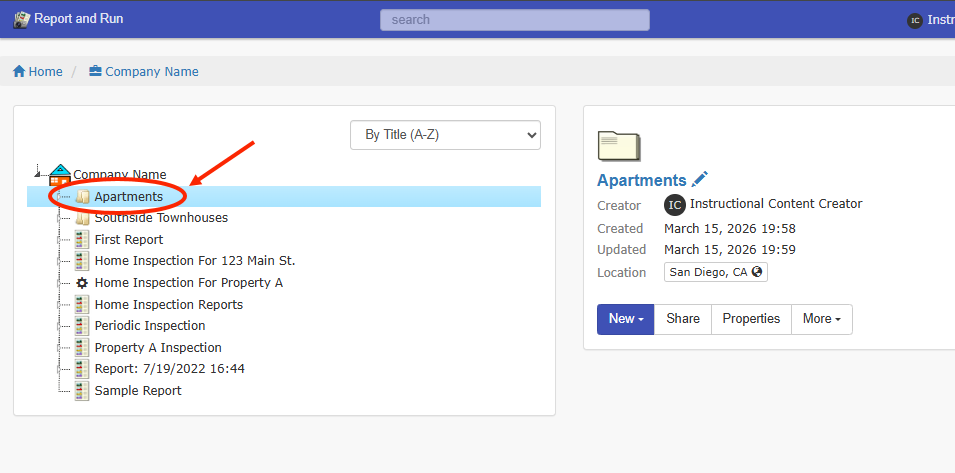Click the Home breadcrumb house icon
The width and height of the screenshot is (955, 473).
(x=19, y=72)
